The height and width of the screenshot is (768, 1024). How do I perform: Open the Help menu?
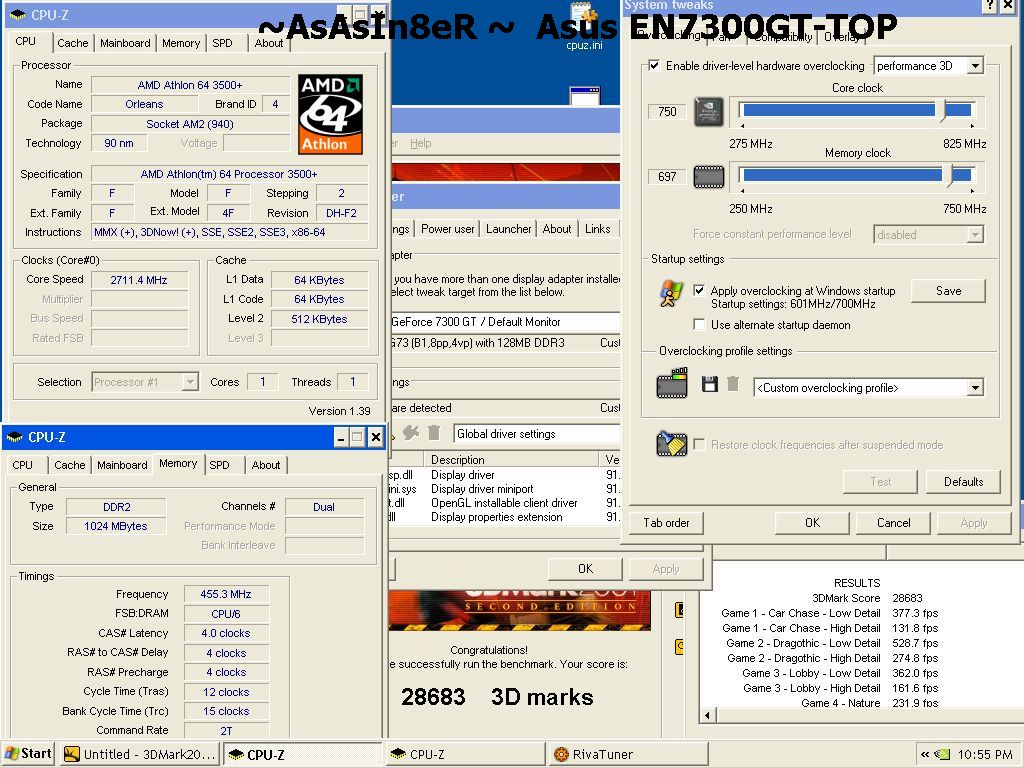(x=421, y=143)
